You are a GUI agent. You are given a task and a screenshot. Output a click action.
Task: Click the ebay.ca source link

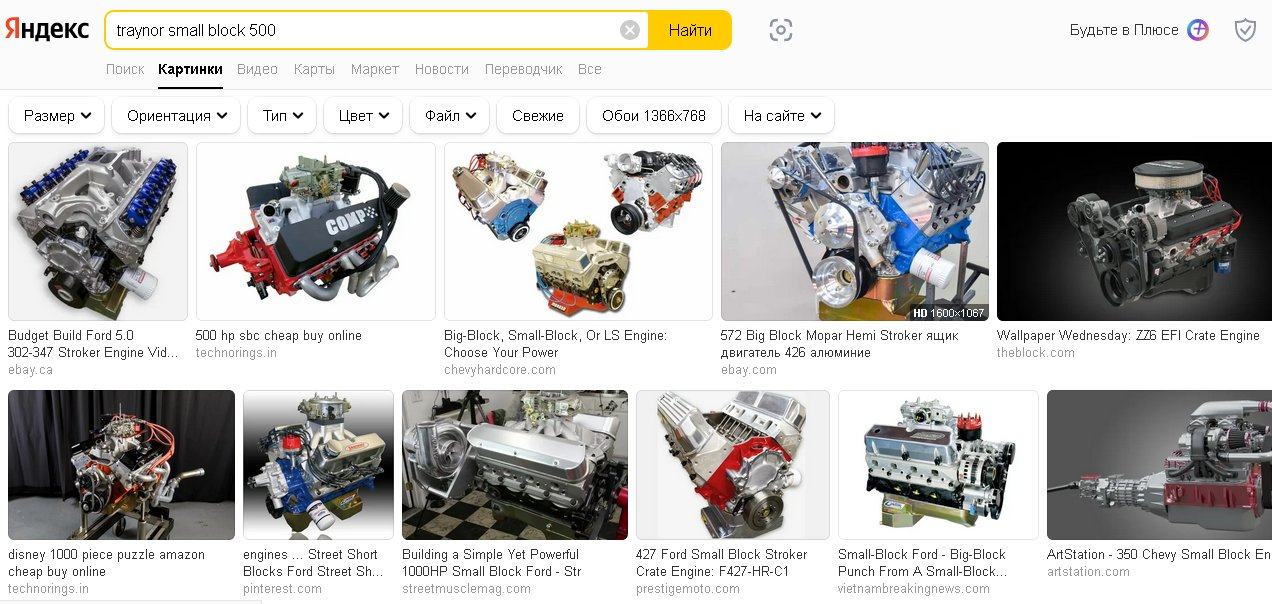[31, 370]
